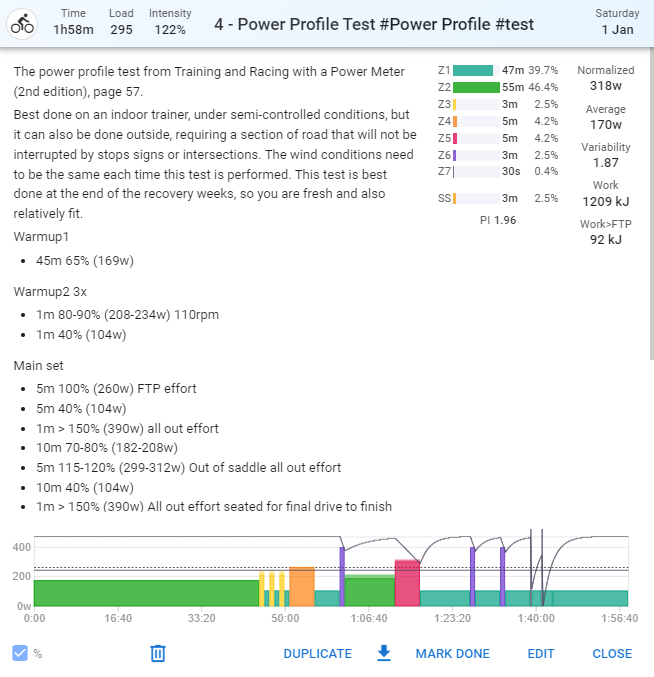The image size is (654, 677).
Task: Click MARK DONE button
Action: point(452,654)
